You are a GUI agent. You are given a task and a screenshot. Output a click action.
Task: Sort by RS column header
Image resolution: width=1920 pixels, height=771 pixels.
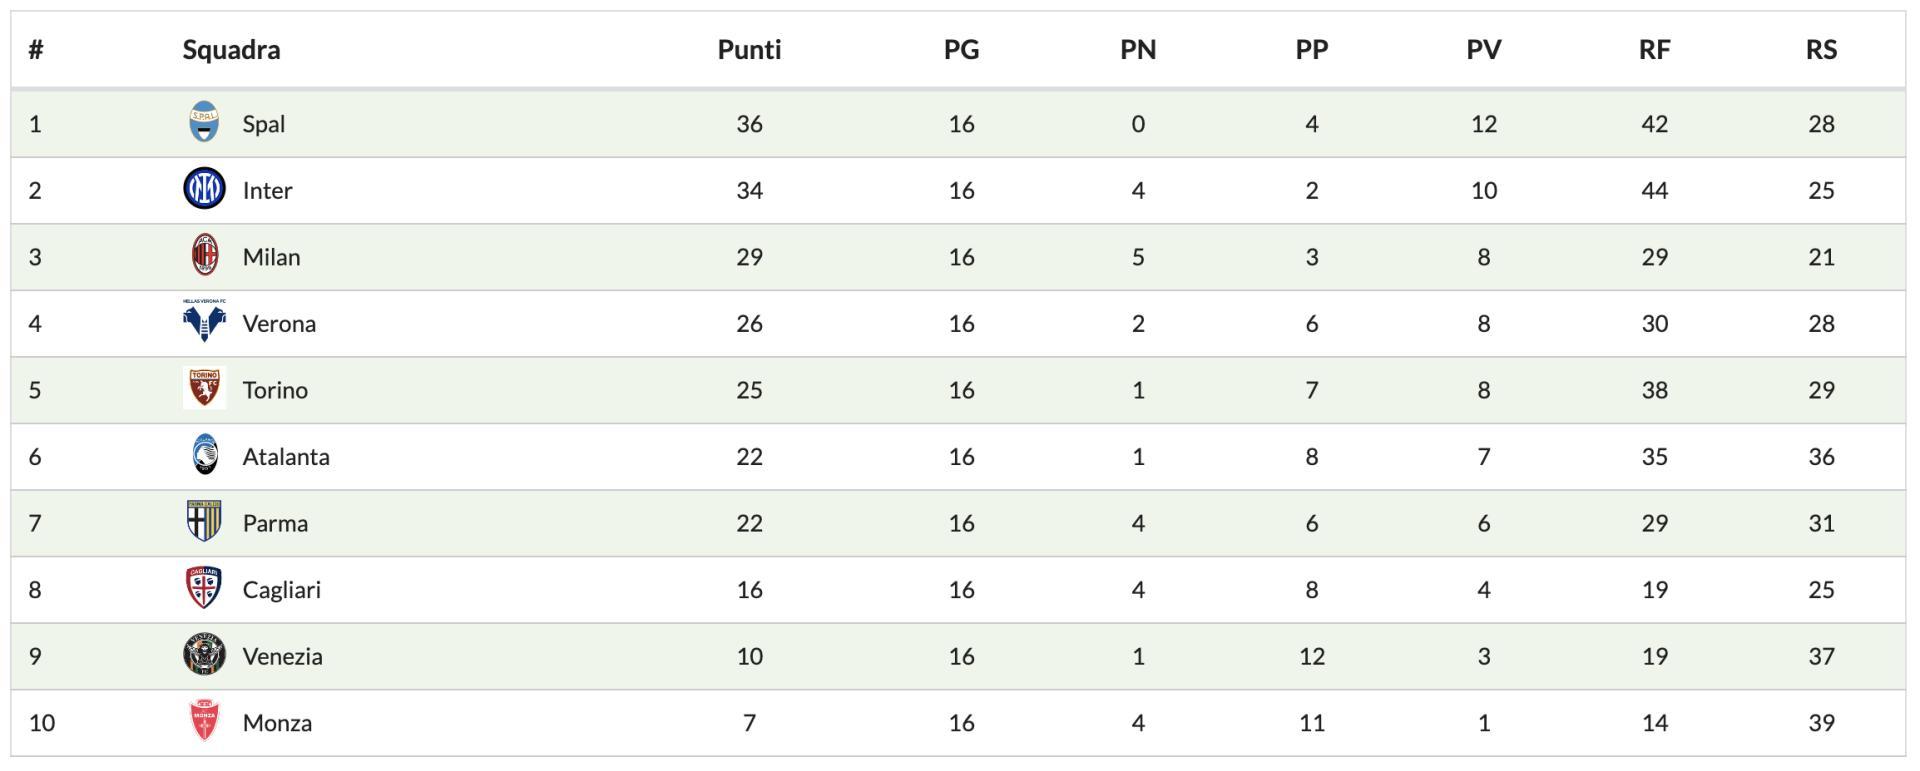click(1821, 50)
